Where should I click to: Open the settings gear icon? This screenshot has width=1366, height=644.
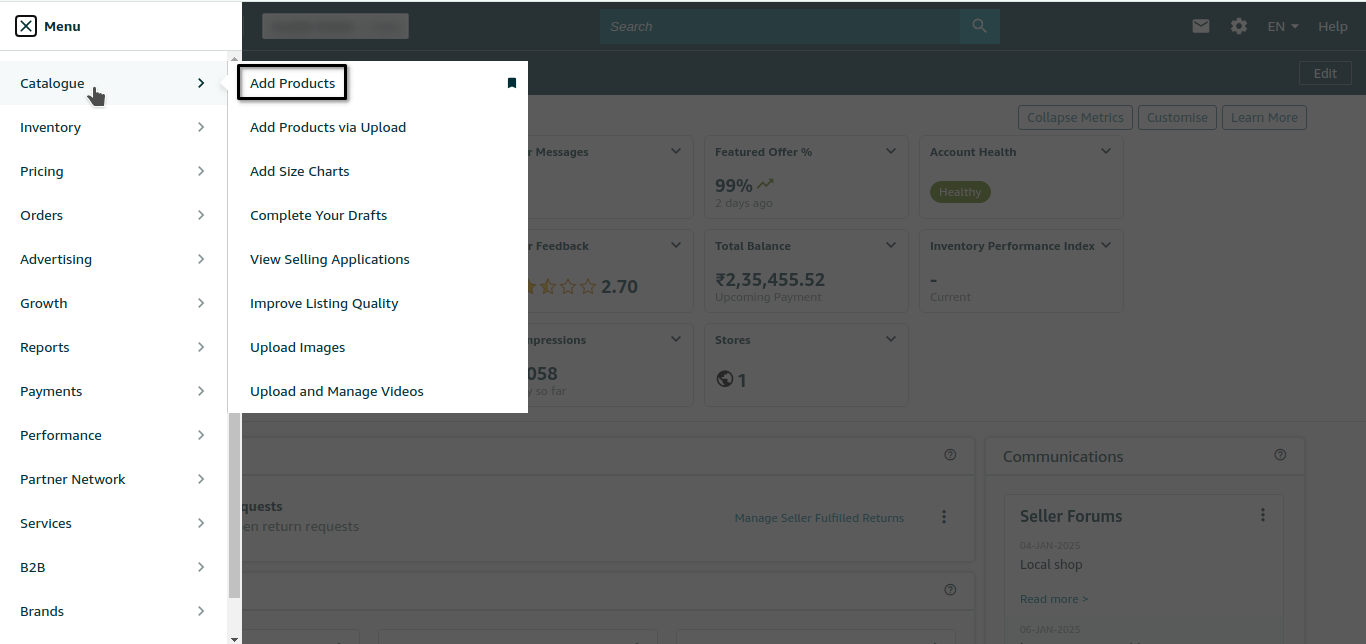click(x=1239, y=26)
